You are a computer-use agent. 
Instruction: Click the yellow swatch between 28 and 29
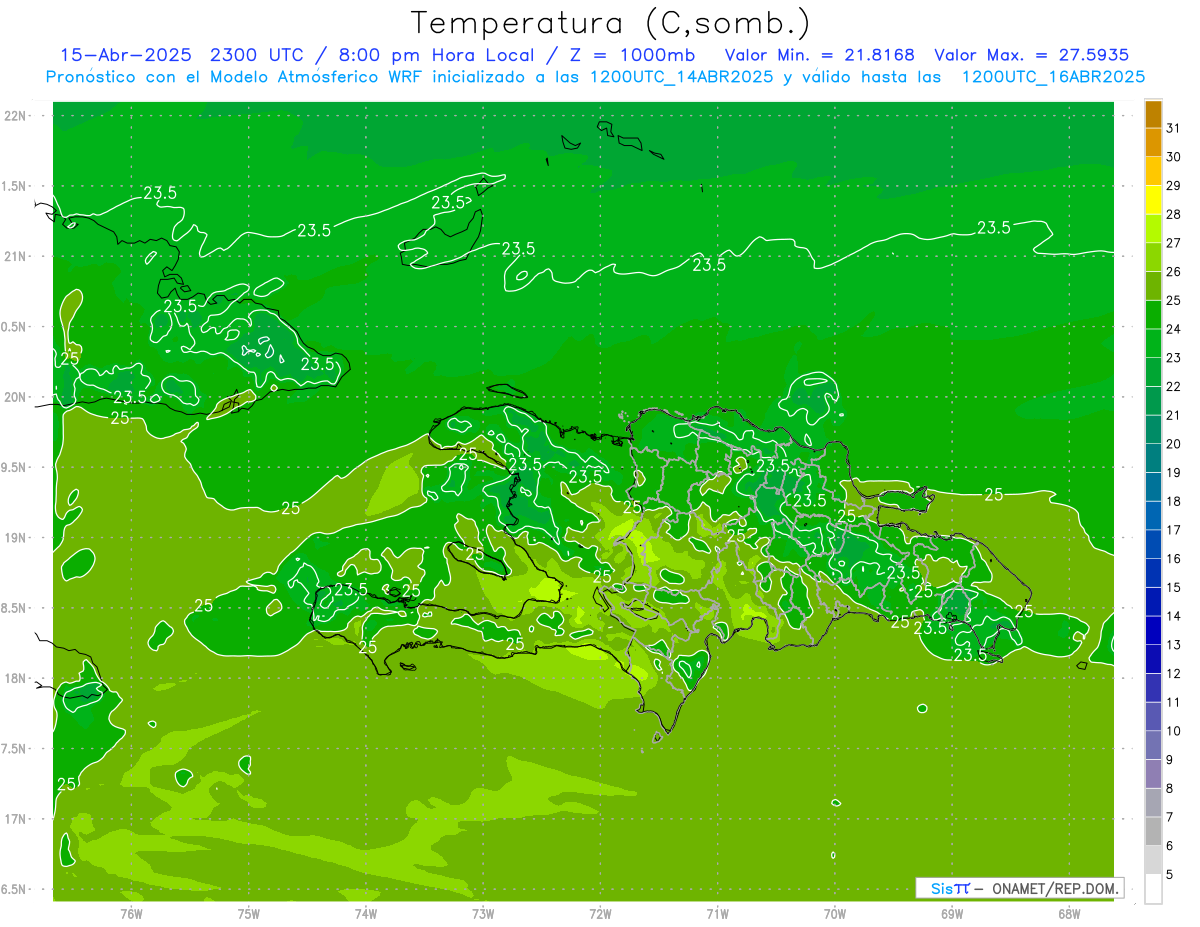pyautogui.click(x=1153, y=199)
